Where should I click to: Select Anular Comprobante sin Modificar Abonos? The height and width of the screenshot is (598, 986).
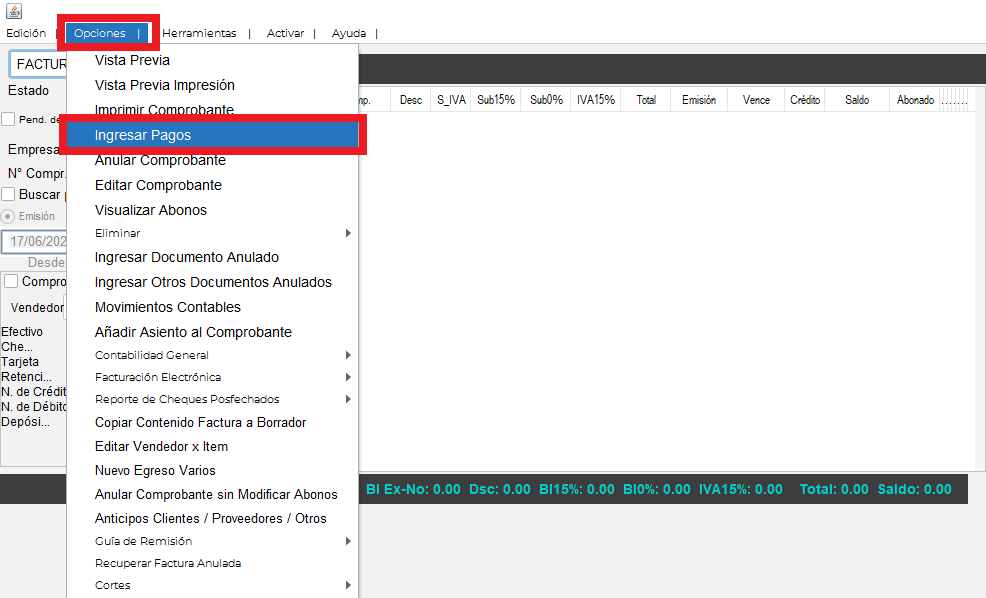tap(213, 494)
